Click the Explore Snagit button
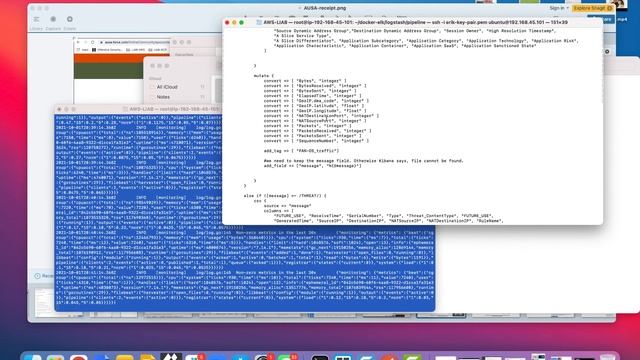The width and height of the screenshot is (640, 360). pos(593,8)
